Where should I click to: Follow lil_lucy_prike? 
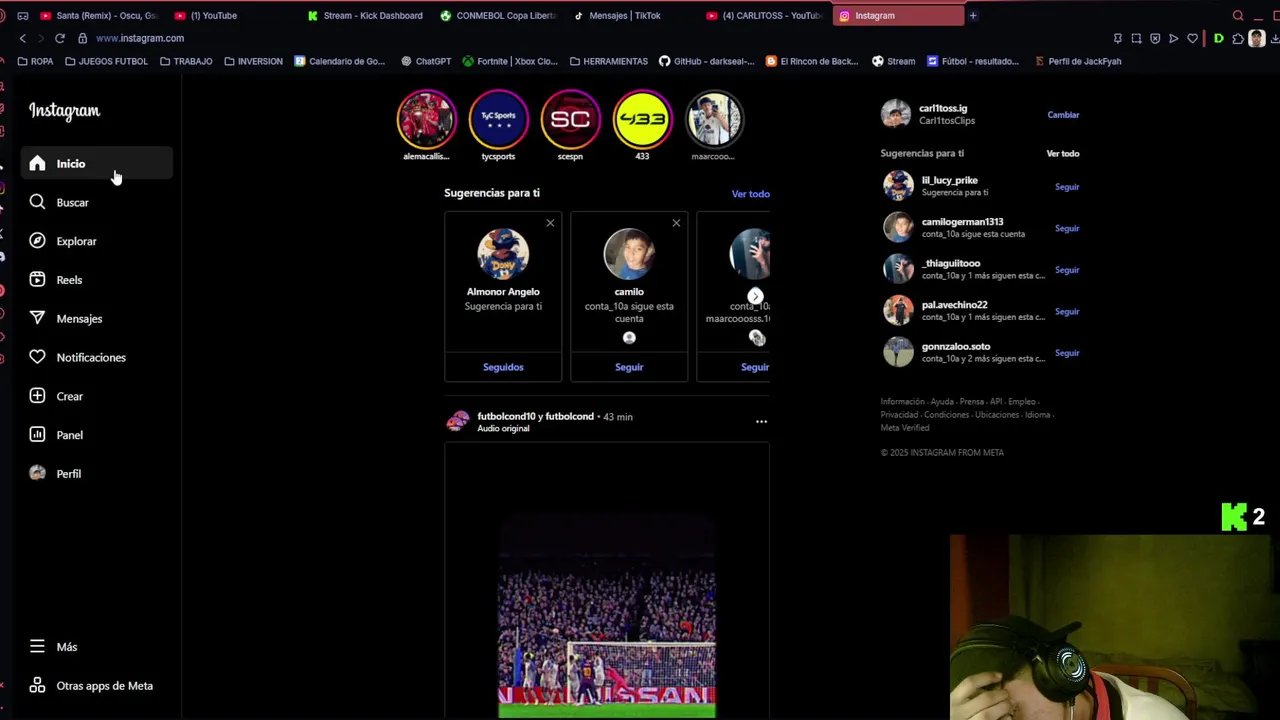click(1067, 187)
